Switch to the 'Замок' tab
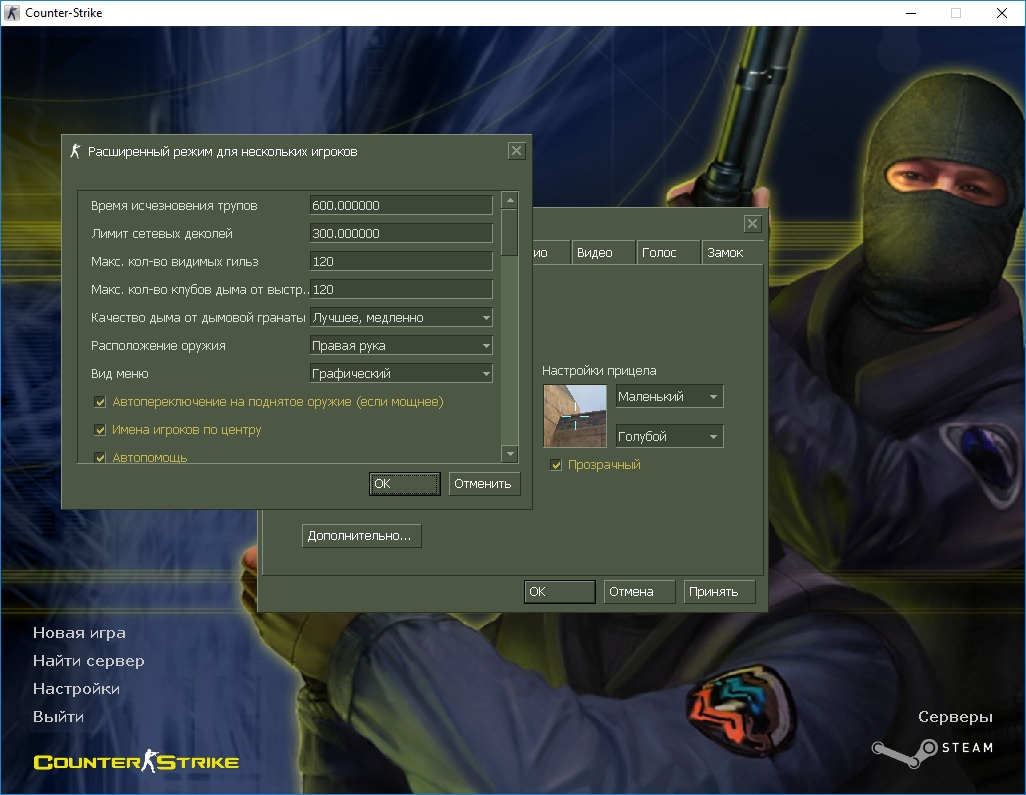 tap(733, 253)
